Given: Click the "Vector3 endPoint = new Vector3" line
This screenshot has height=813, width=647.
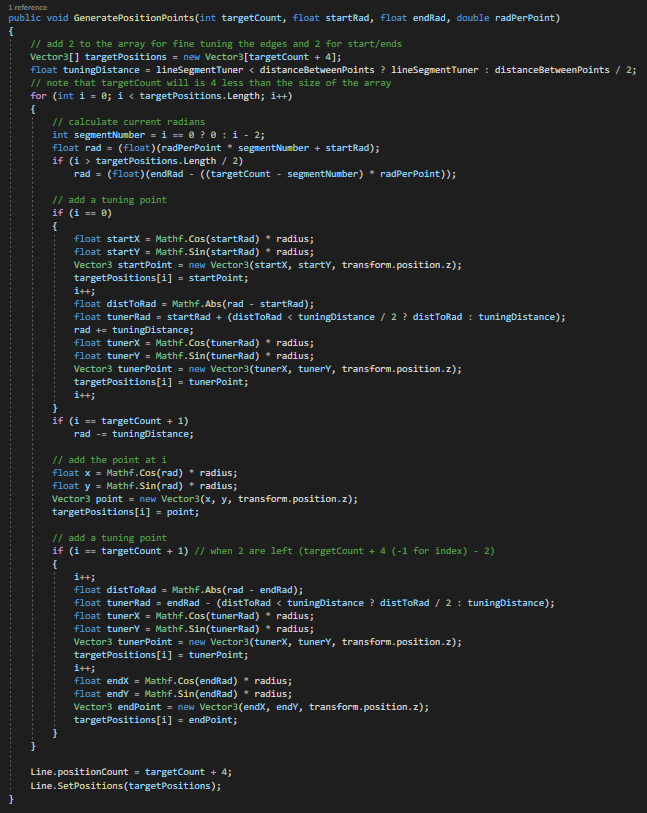Looking at the screenshot, I should [x=251, y=707].
